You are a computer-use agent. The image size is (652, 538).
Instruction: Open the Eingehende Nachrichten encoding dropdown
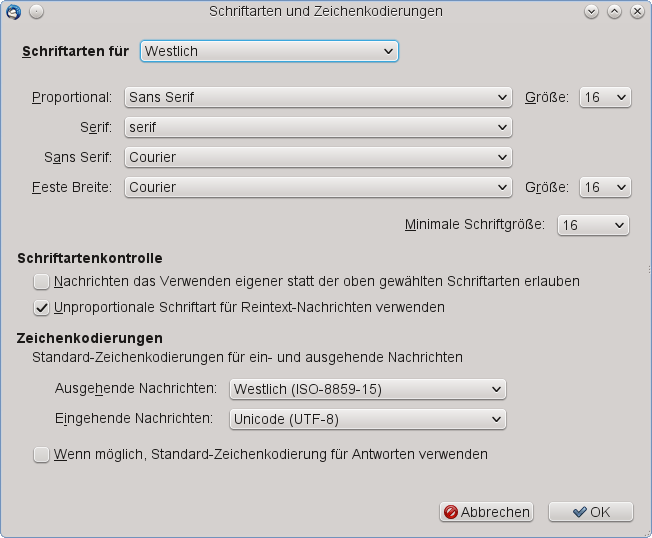[x=367, y=419]
